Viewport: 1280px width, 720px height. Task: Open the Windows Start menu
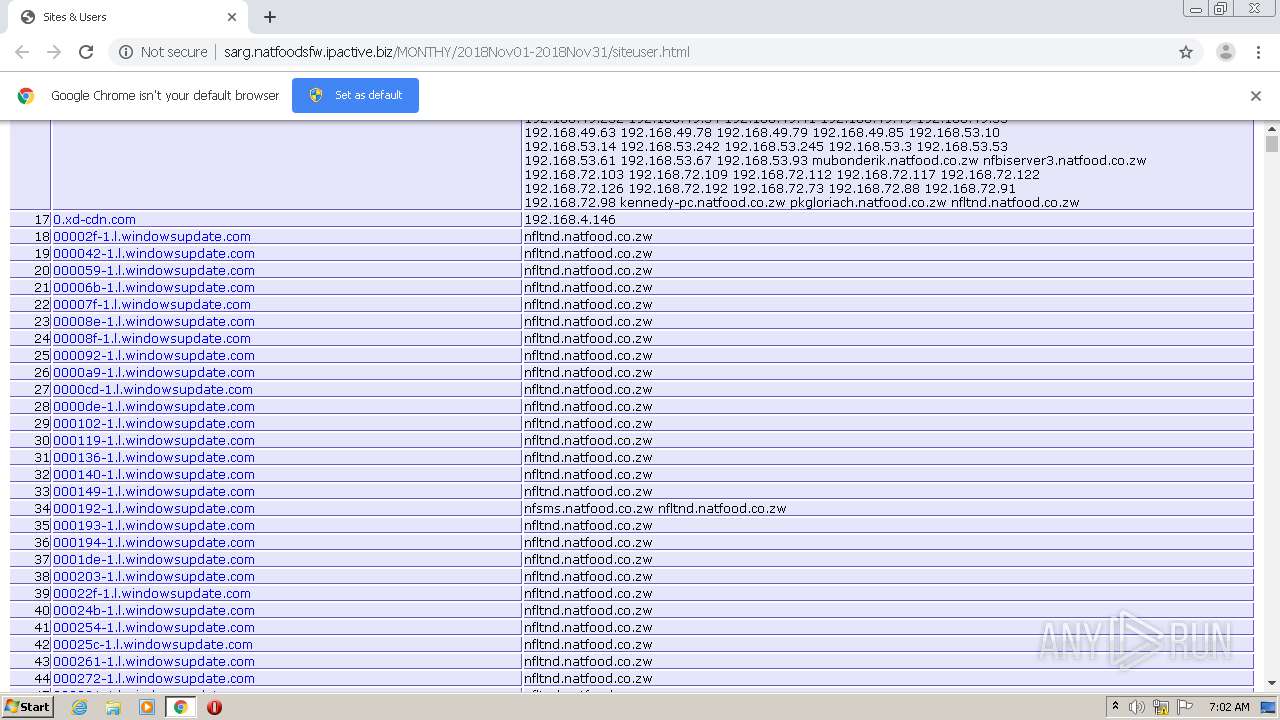pos(27,707)
